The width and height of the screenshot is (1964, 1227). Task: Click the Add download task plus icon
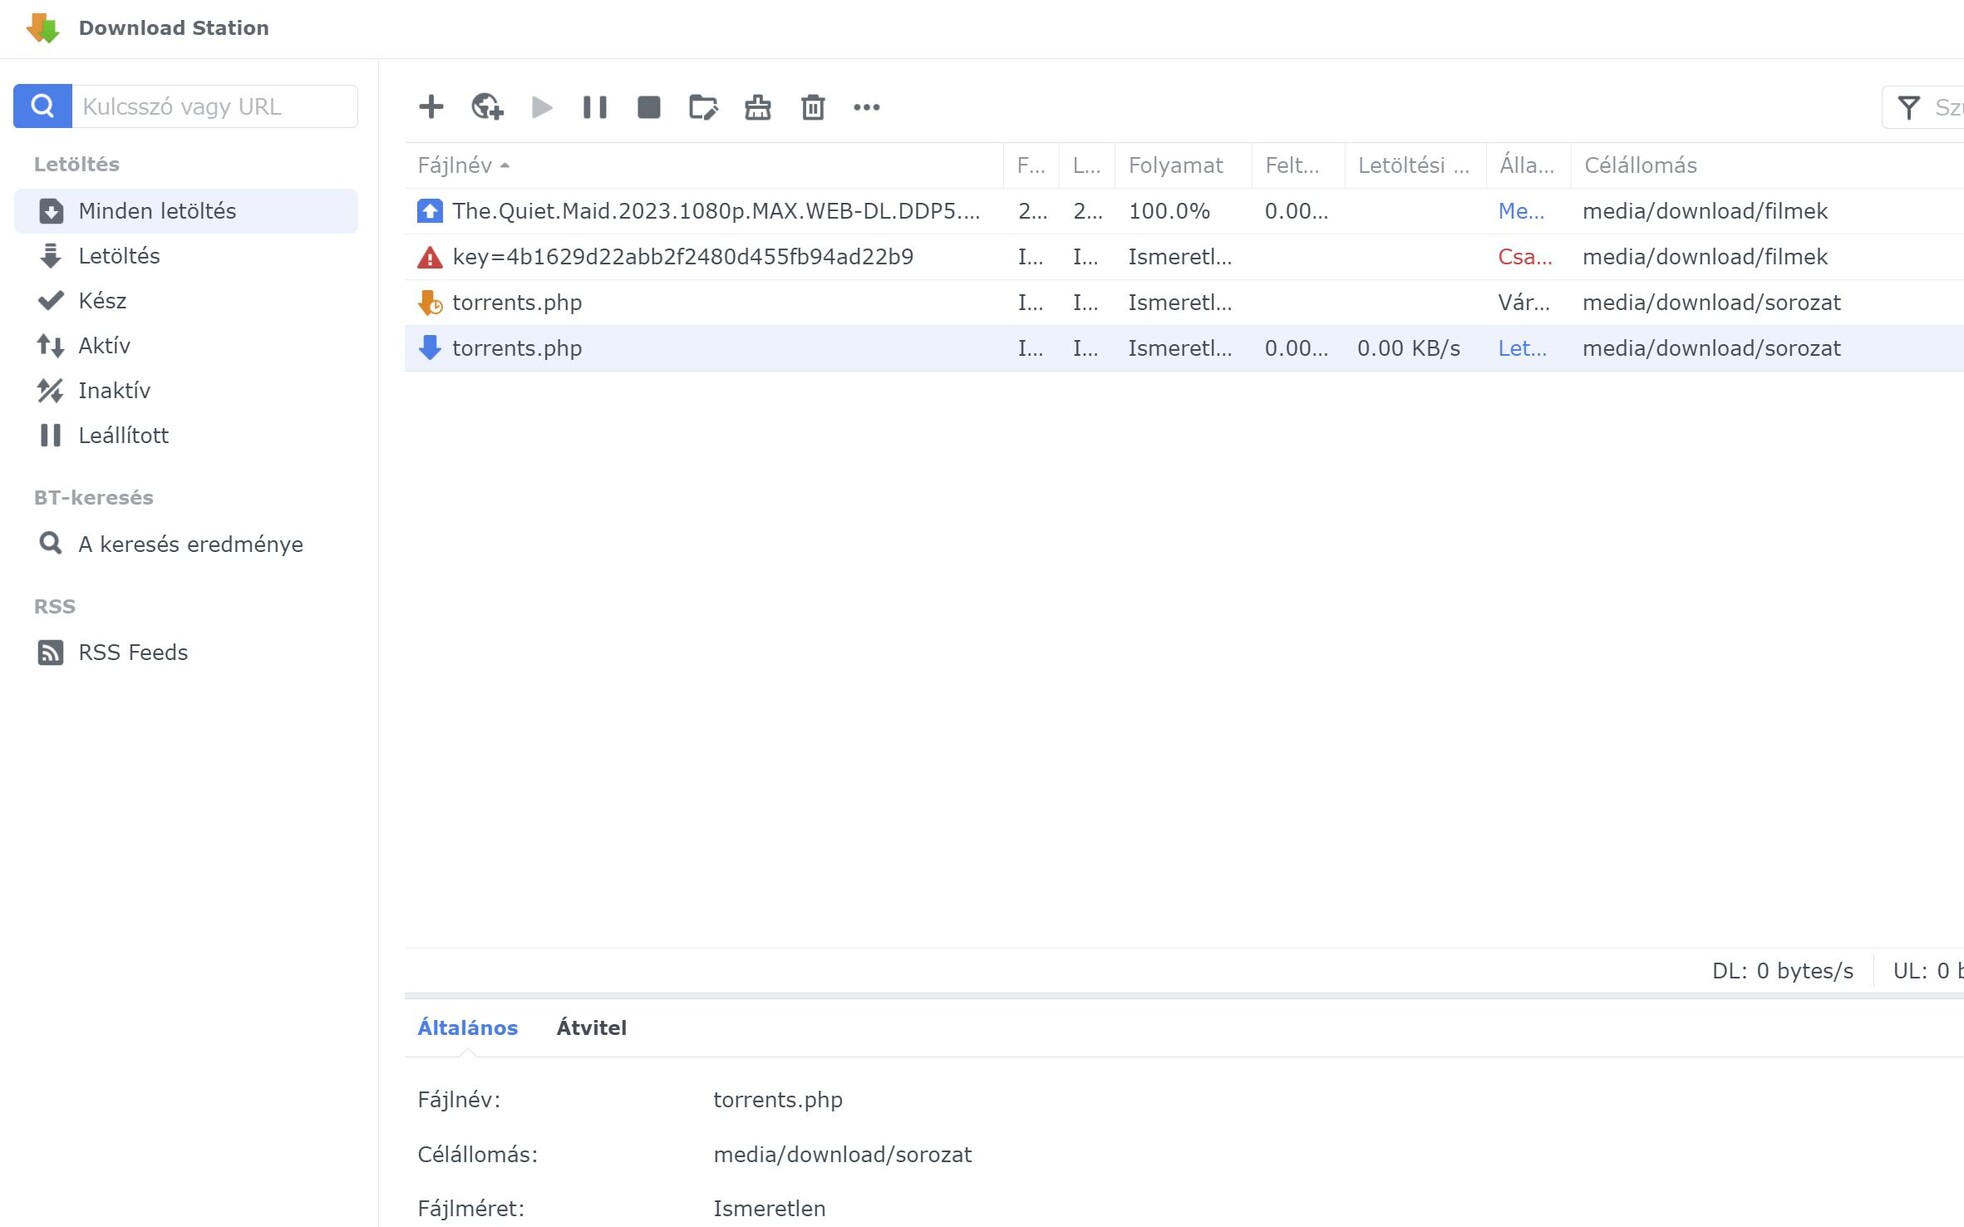point(431,107)
